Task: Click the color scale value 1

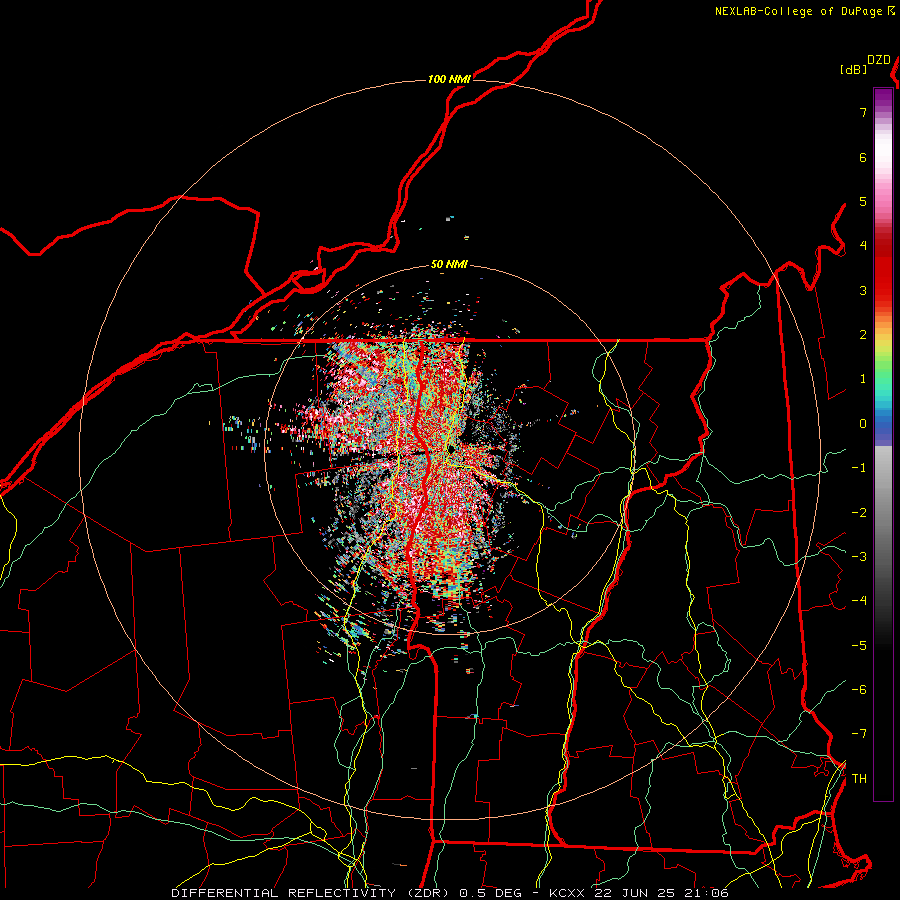Action: tap(863, 379)
